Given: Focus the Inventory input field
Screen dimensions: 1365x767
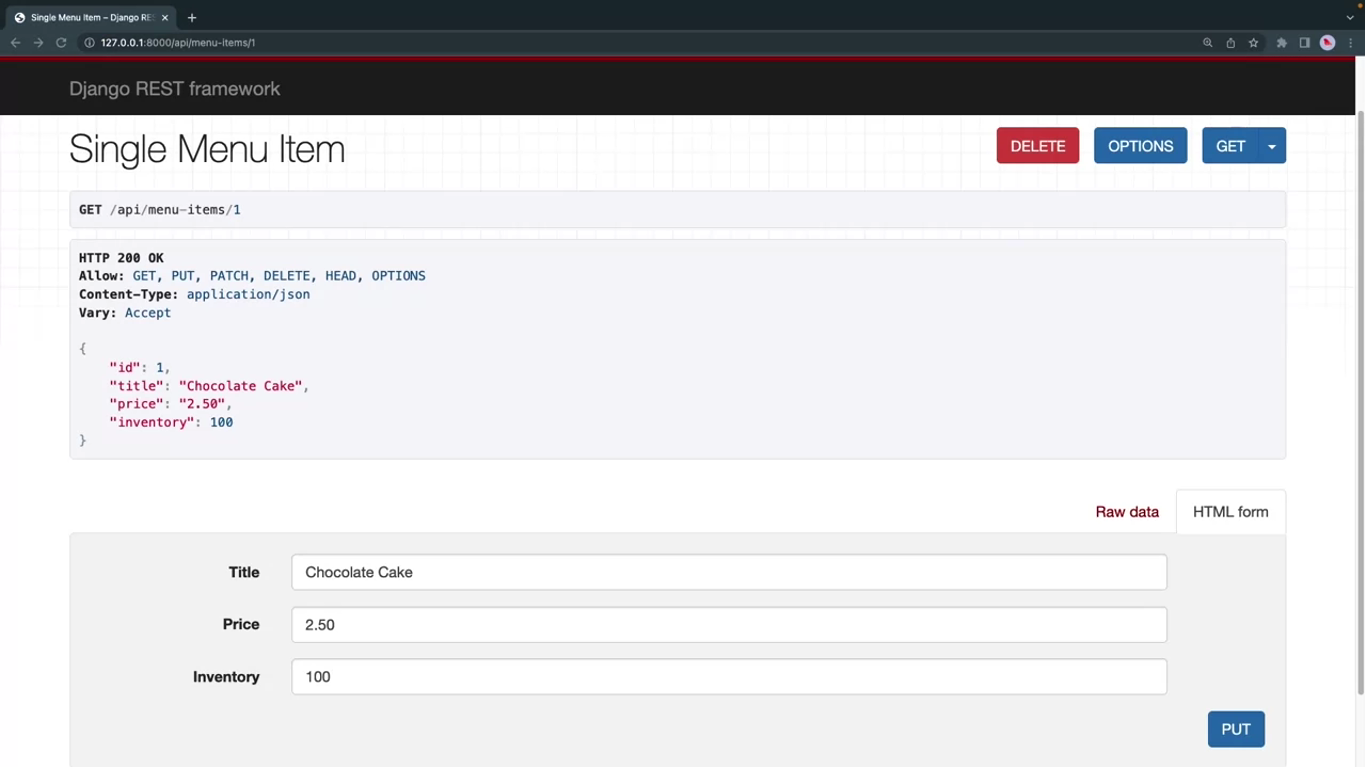Looking at the screenshot, I should (729, 677).
